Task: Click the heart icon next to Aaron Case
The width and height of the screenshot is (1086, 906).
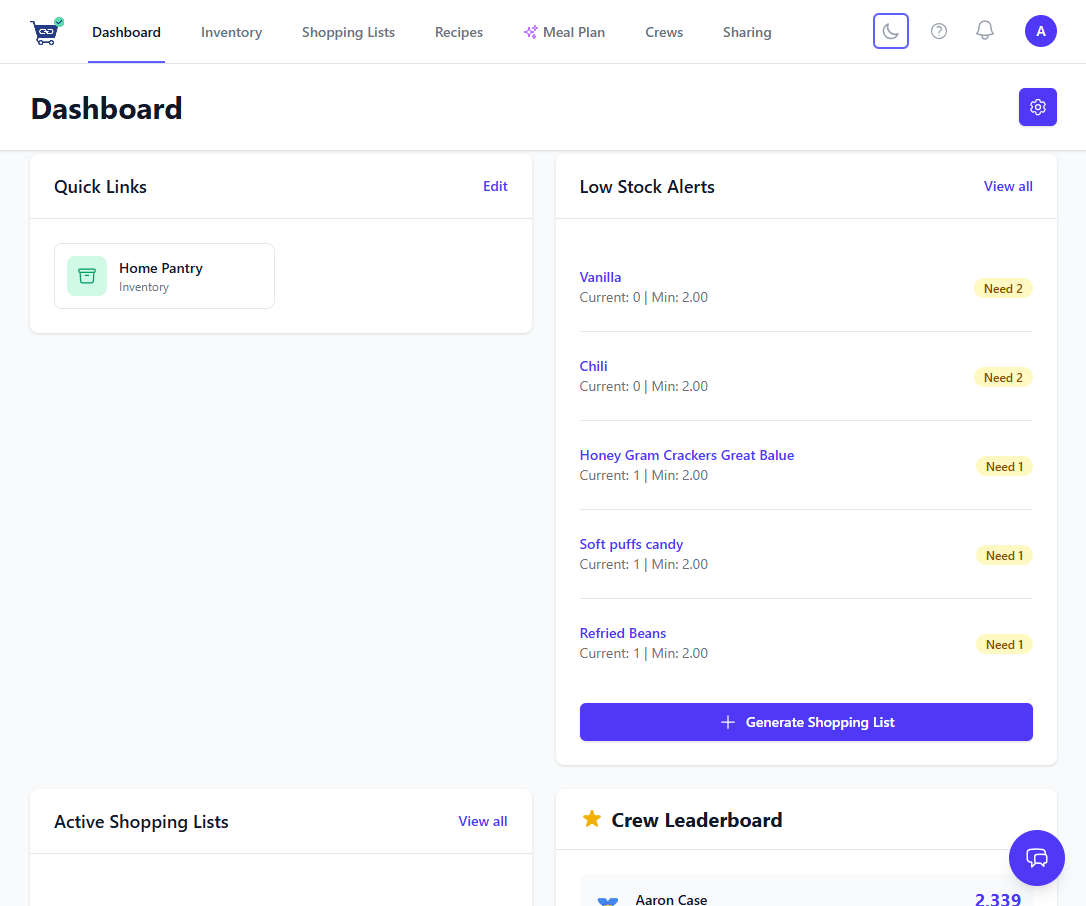Action: click(606, 899)
